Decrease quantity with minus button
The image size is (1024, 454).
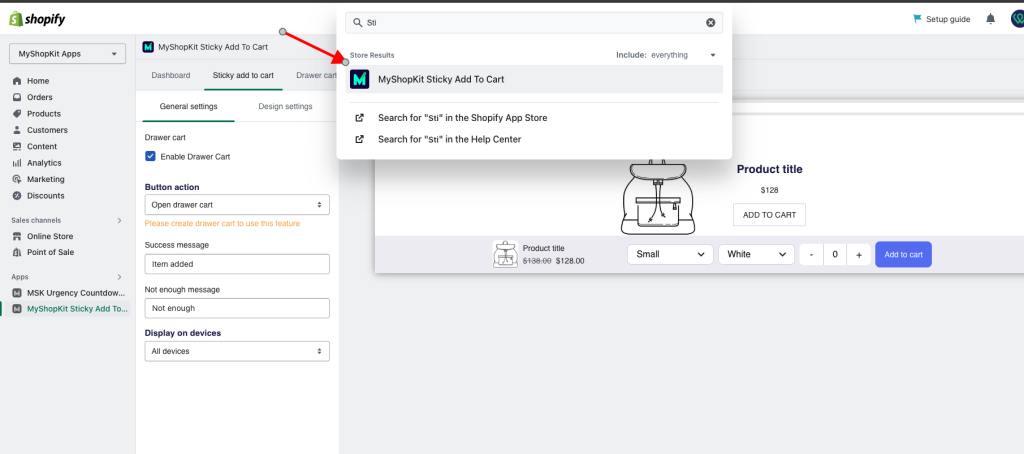point(811,255)
